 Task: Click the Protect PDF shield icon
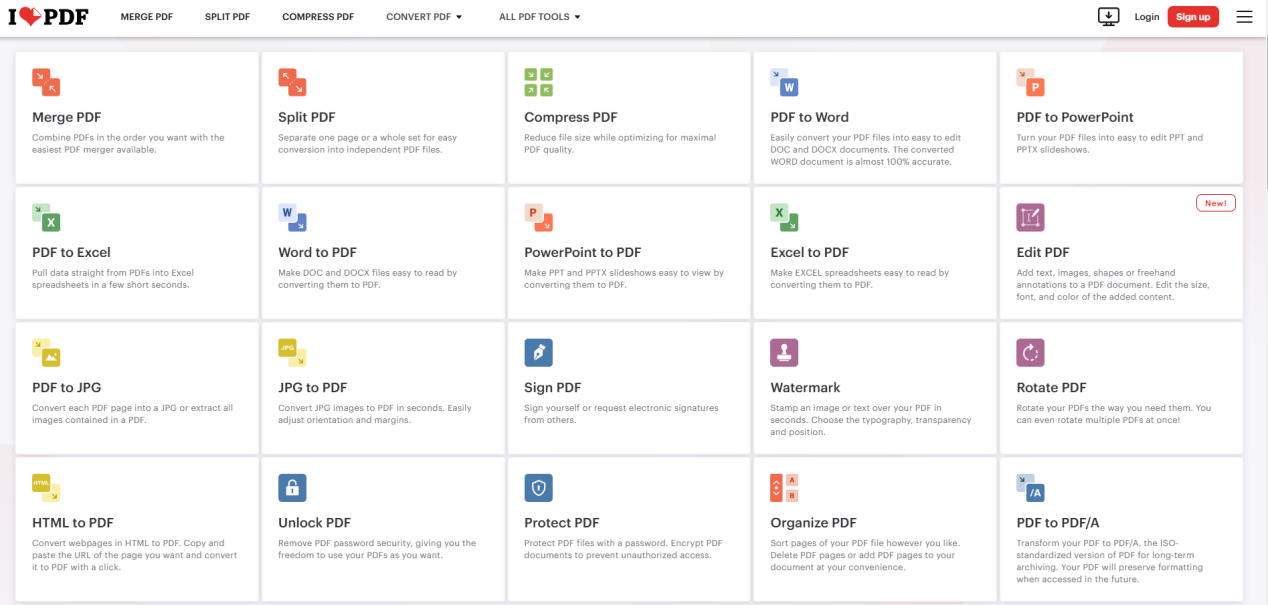click(x=538, y=487)
